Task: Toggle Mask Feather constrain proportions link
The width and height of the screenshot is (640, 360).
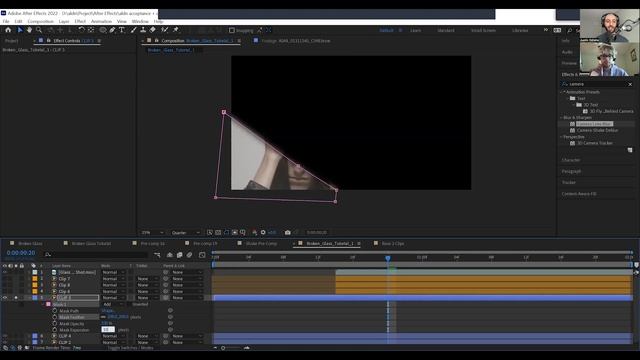Action: 103,317
